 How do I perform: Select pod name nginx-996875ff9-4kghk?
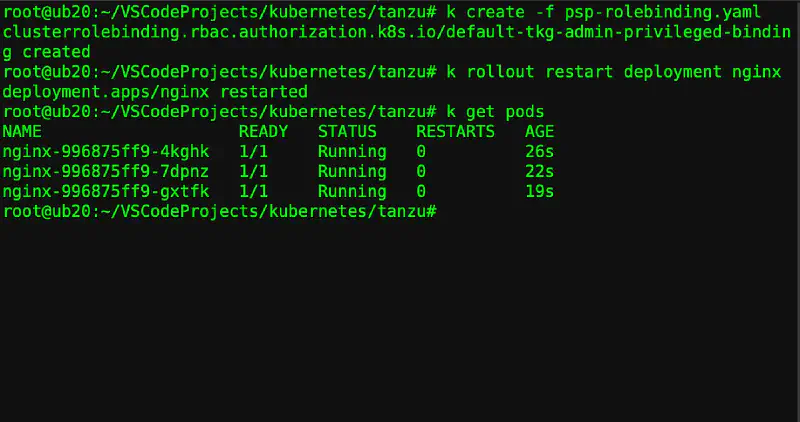point(106,151)
